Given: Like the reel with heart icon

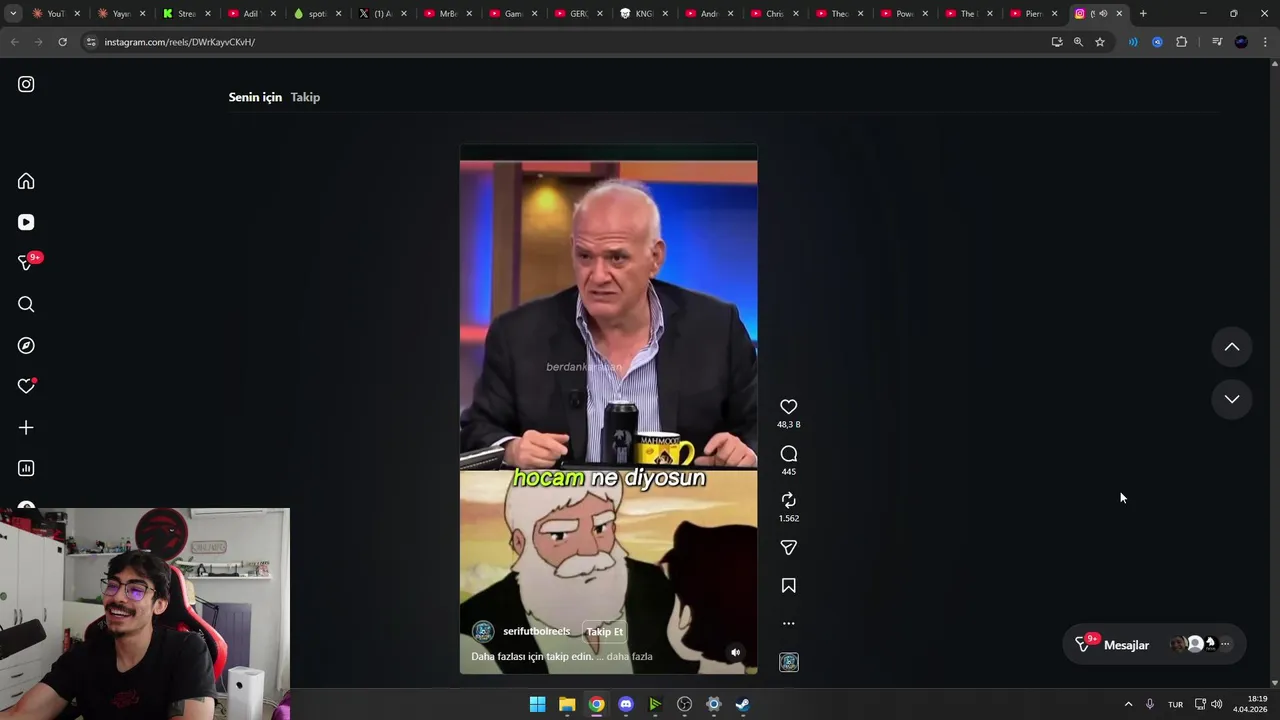Looking at the screenshot, I should point(789,406).
